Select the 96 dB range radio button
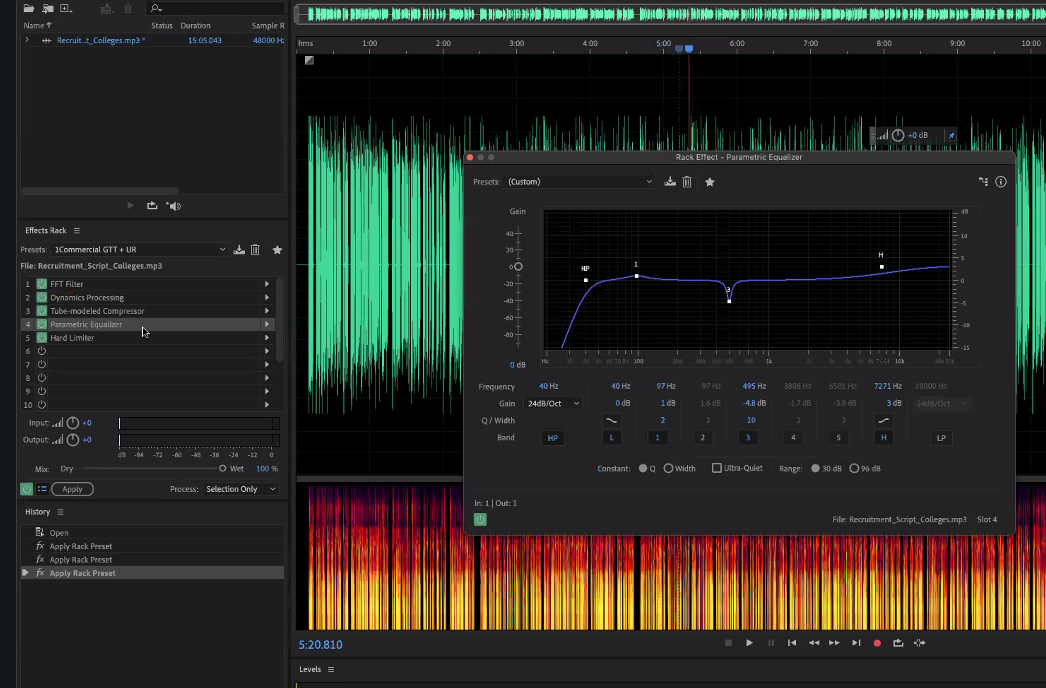Screen dimensions: 1046x688 pos(854,468)
